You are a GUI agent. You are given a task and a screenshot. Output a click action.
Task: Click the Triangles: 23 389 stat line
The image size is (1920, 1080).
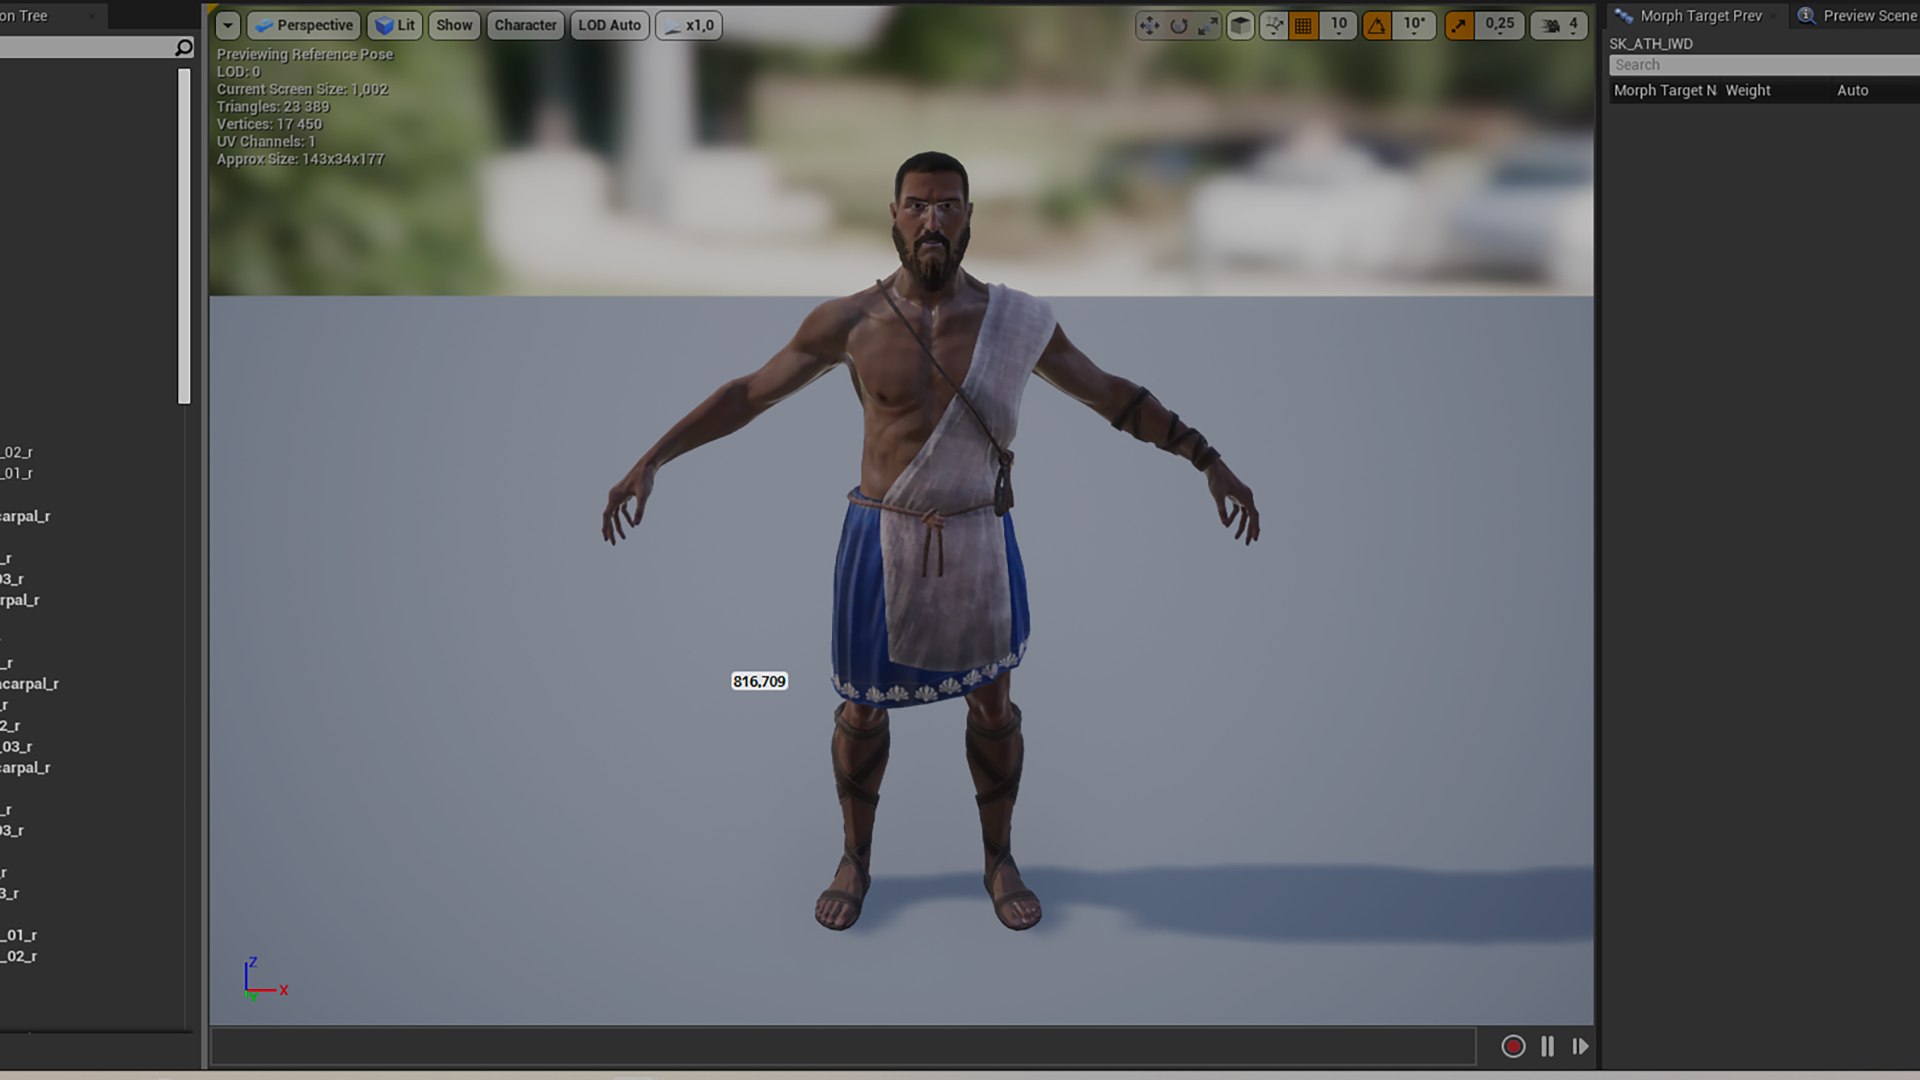click(x=273, y=107)
